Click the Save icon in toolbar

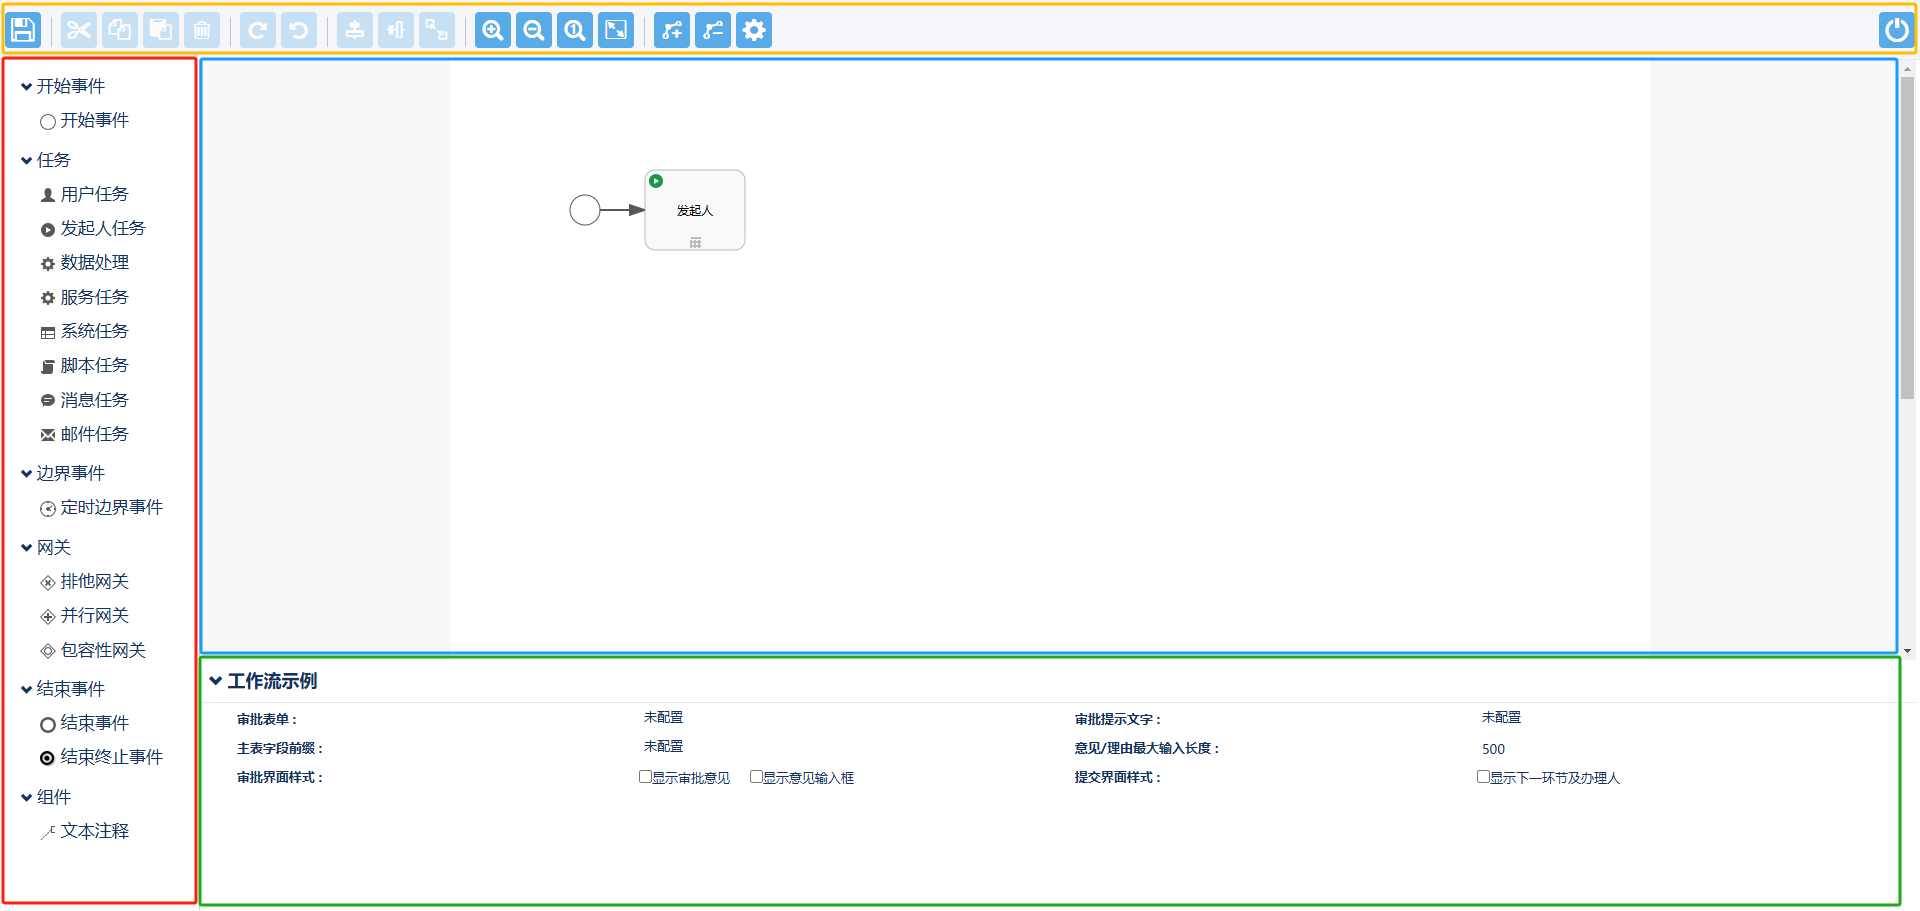tap(23, 30)
